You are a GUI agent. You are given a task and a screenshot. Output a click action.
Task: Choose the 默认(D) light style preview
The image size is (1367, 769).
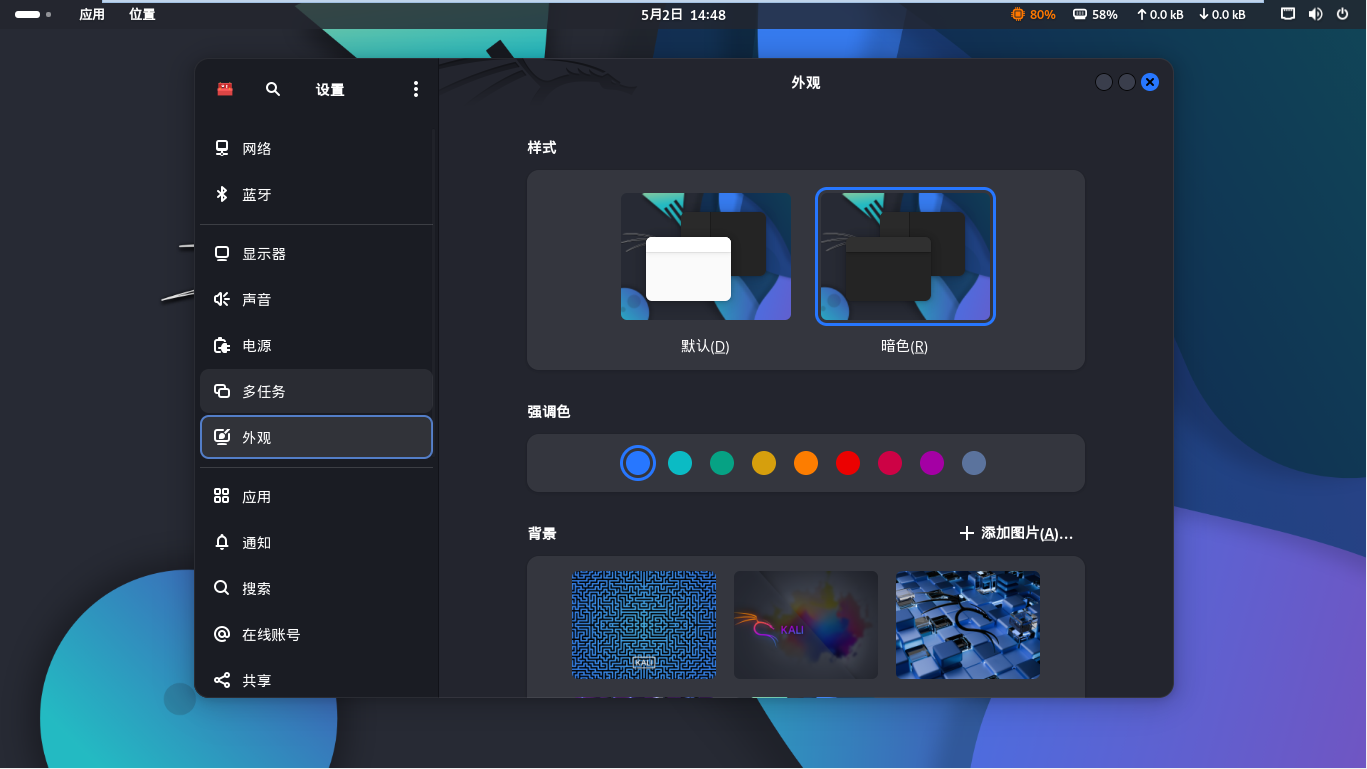coord(706,256)
